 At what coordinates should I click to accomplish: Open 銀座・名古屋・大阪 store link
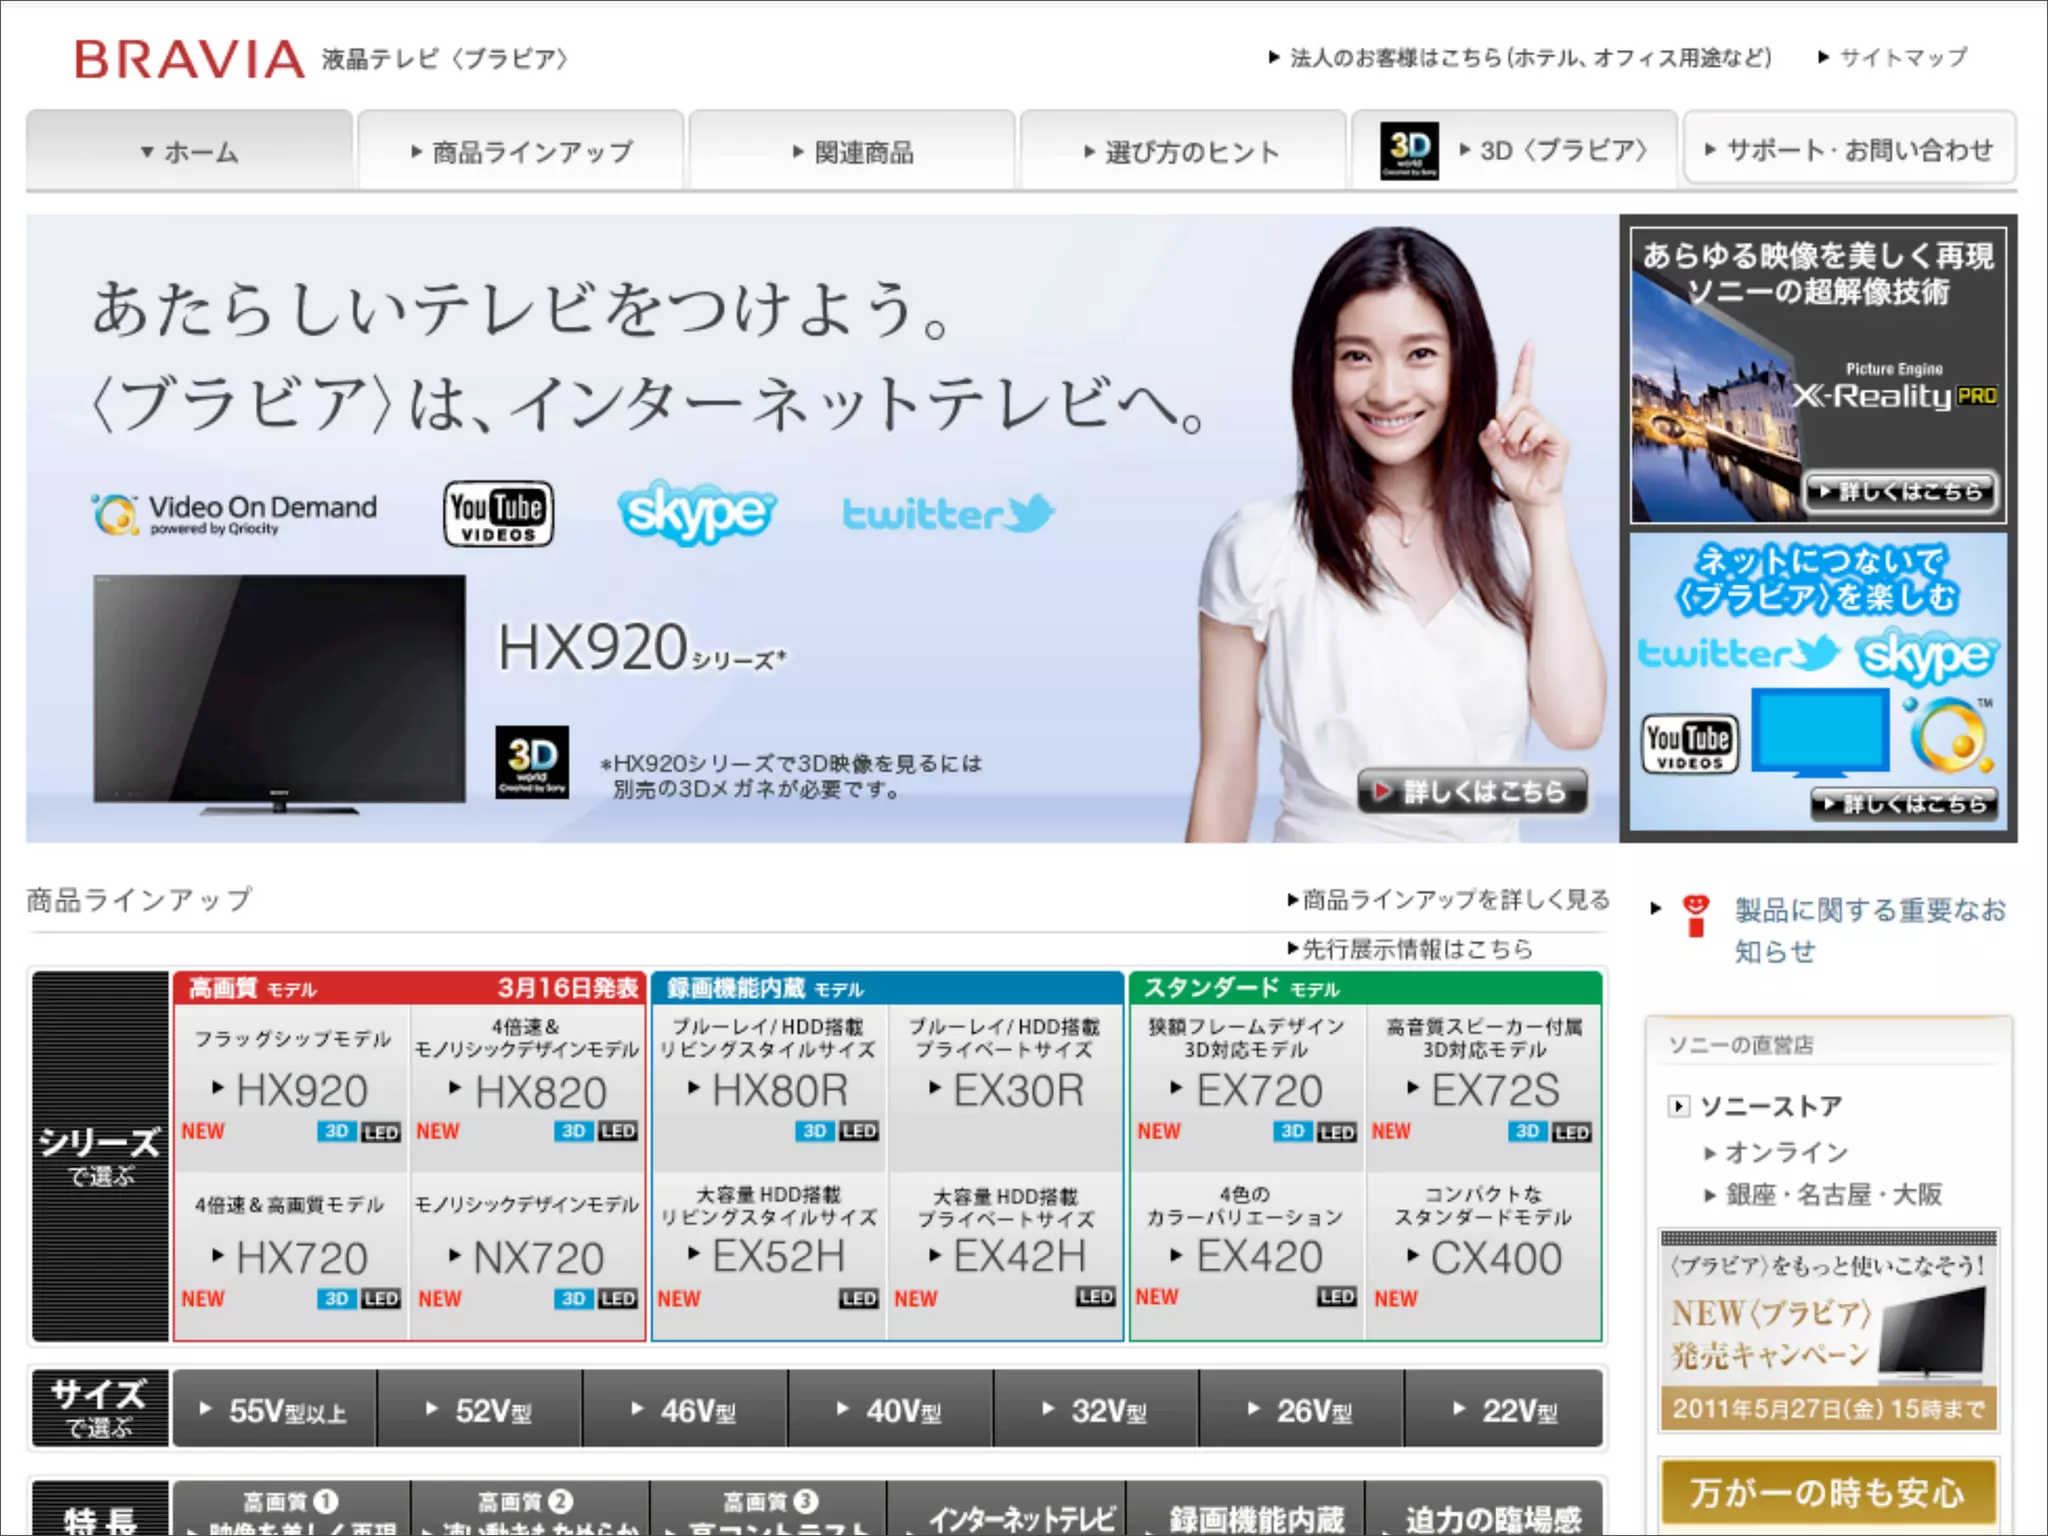click(1833, 1194)
